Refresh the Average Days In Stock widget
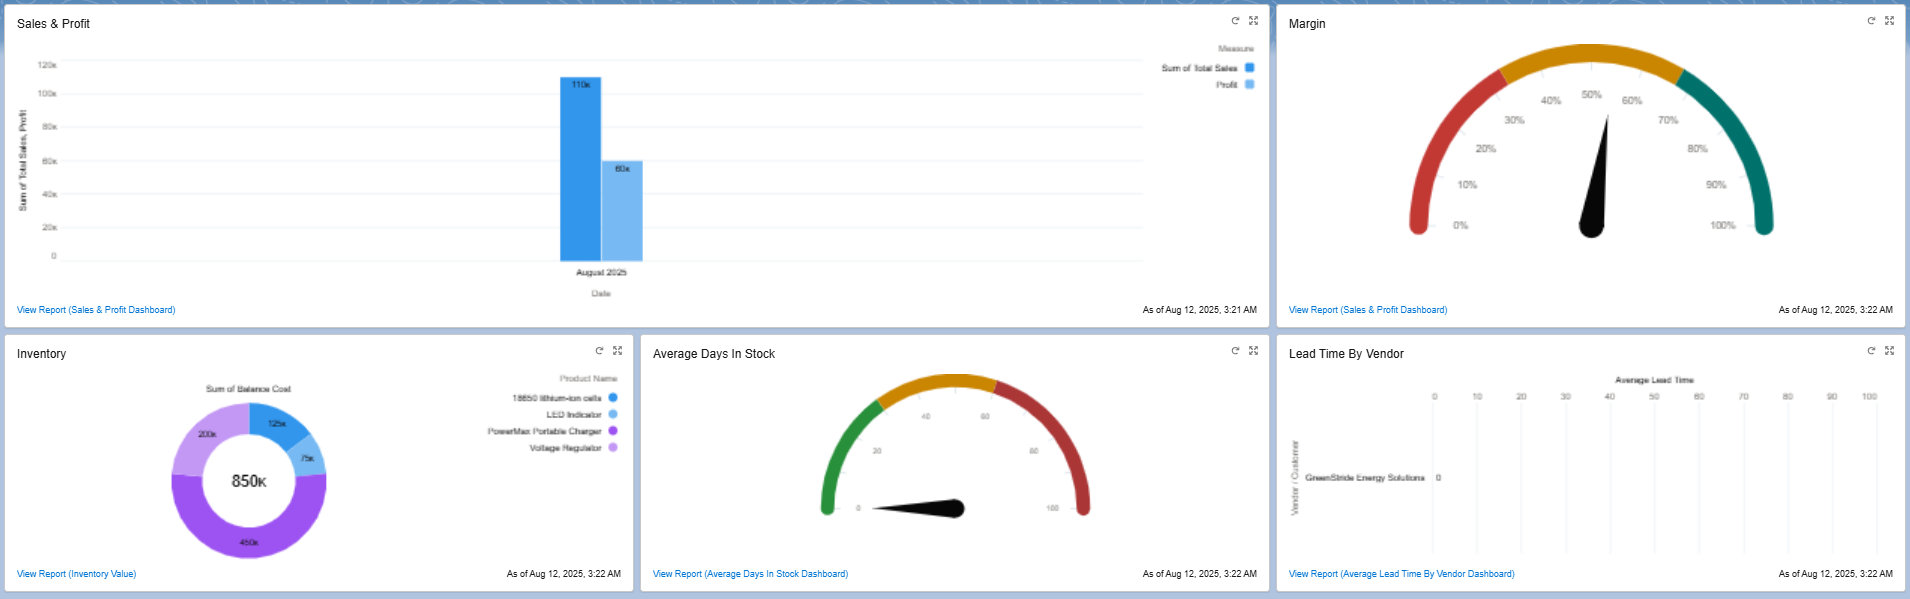Screen dimensions: 1910x599 coord(1235,350)
